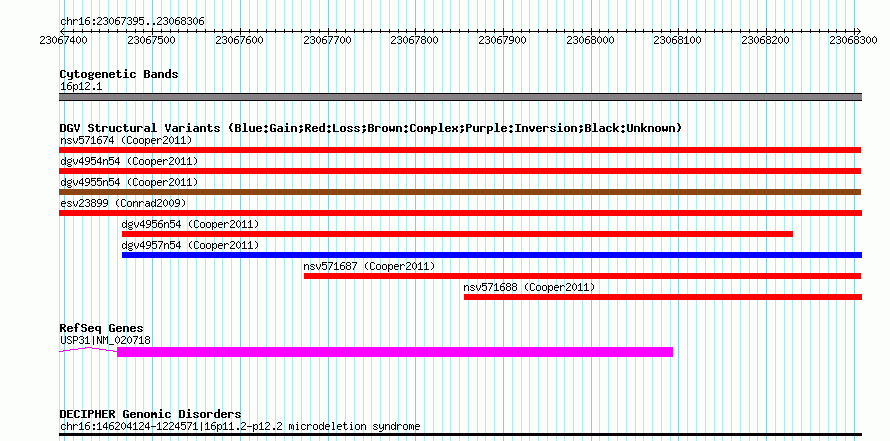Click ruler tick label 23068000
The width and height of the screenshot is (890, 441).
[x=590, y=40]
